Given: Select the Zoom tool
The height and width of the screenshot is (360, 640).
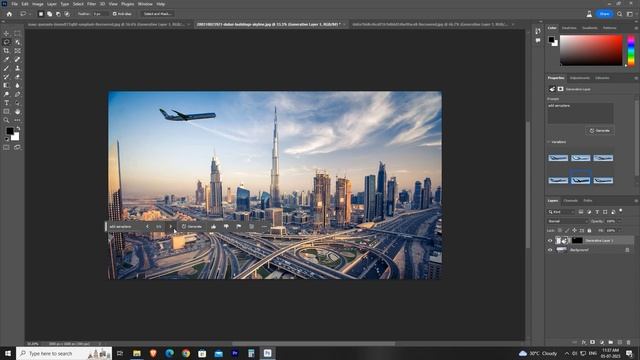Looking at the screenshot, I should coord(6,120).
